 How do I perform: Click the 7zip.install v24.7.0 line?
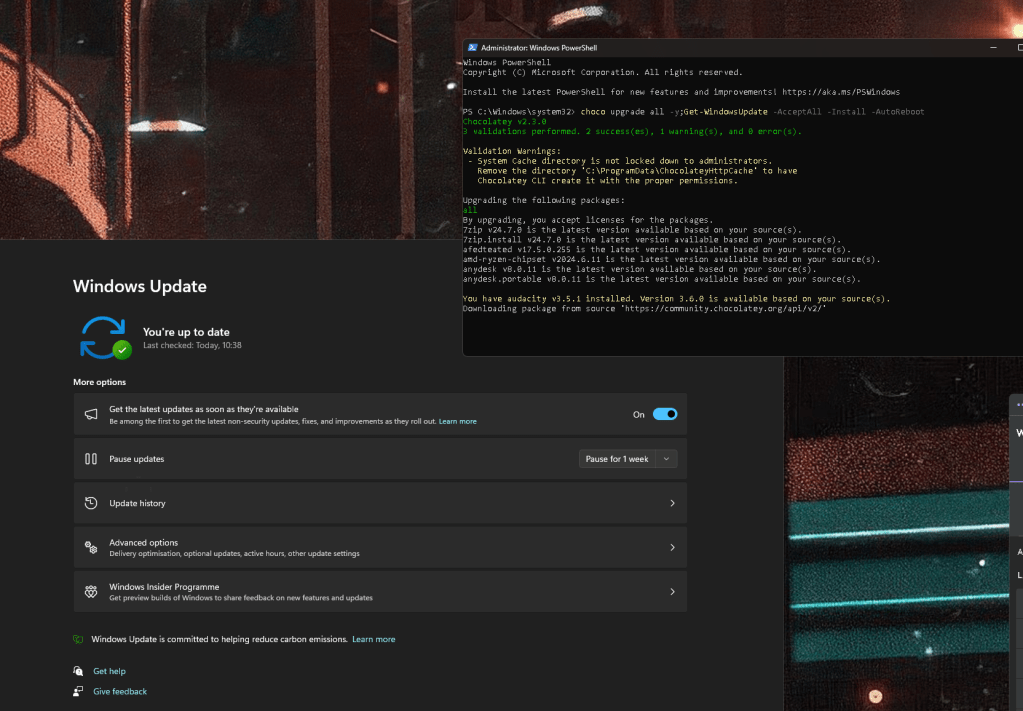pos(652,239)
